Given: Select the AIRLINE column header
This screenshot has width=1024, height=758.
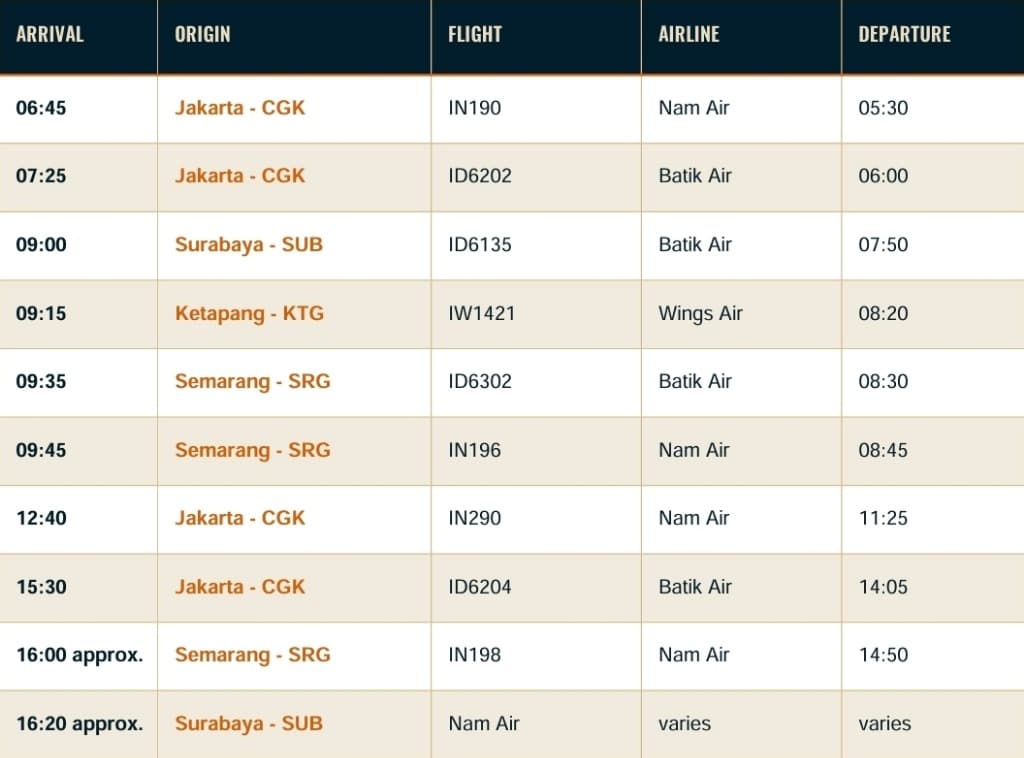Looking at the screenshot, I should click(689, 34).
